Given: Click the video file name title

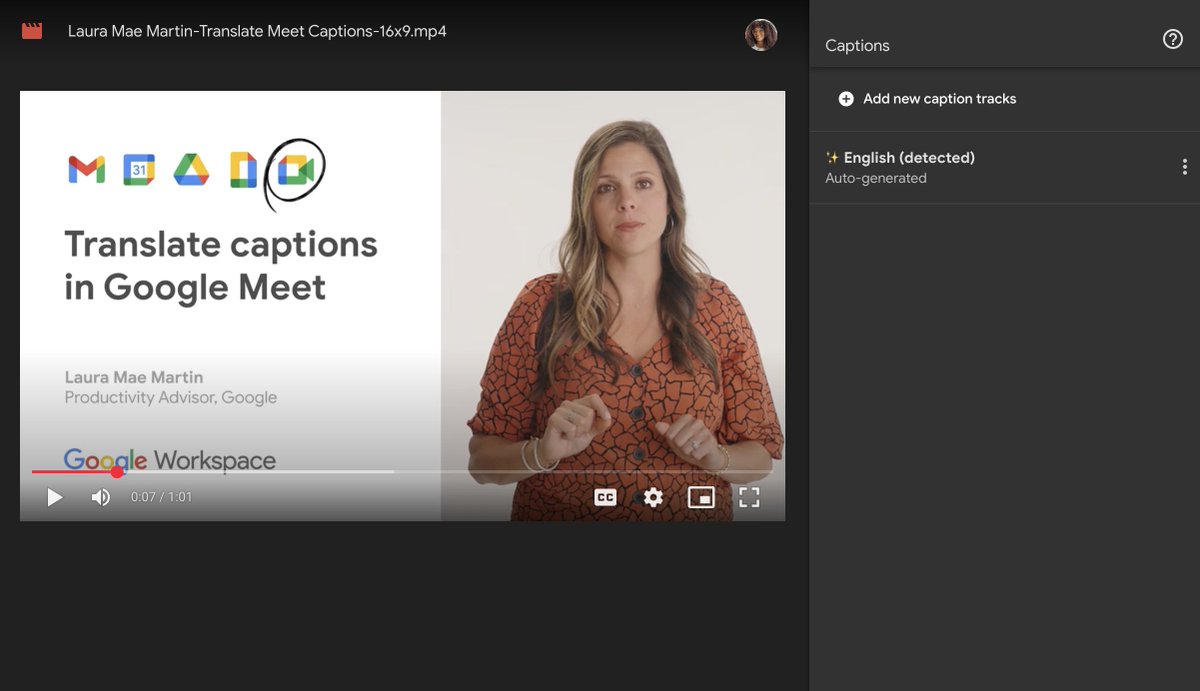Looking at the screenshot, I should 257,31.
